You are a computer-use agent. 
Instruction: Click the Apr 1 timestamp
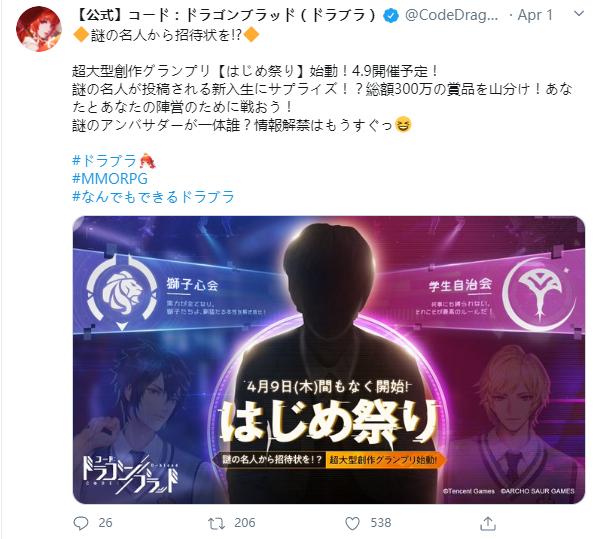536,15
